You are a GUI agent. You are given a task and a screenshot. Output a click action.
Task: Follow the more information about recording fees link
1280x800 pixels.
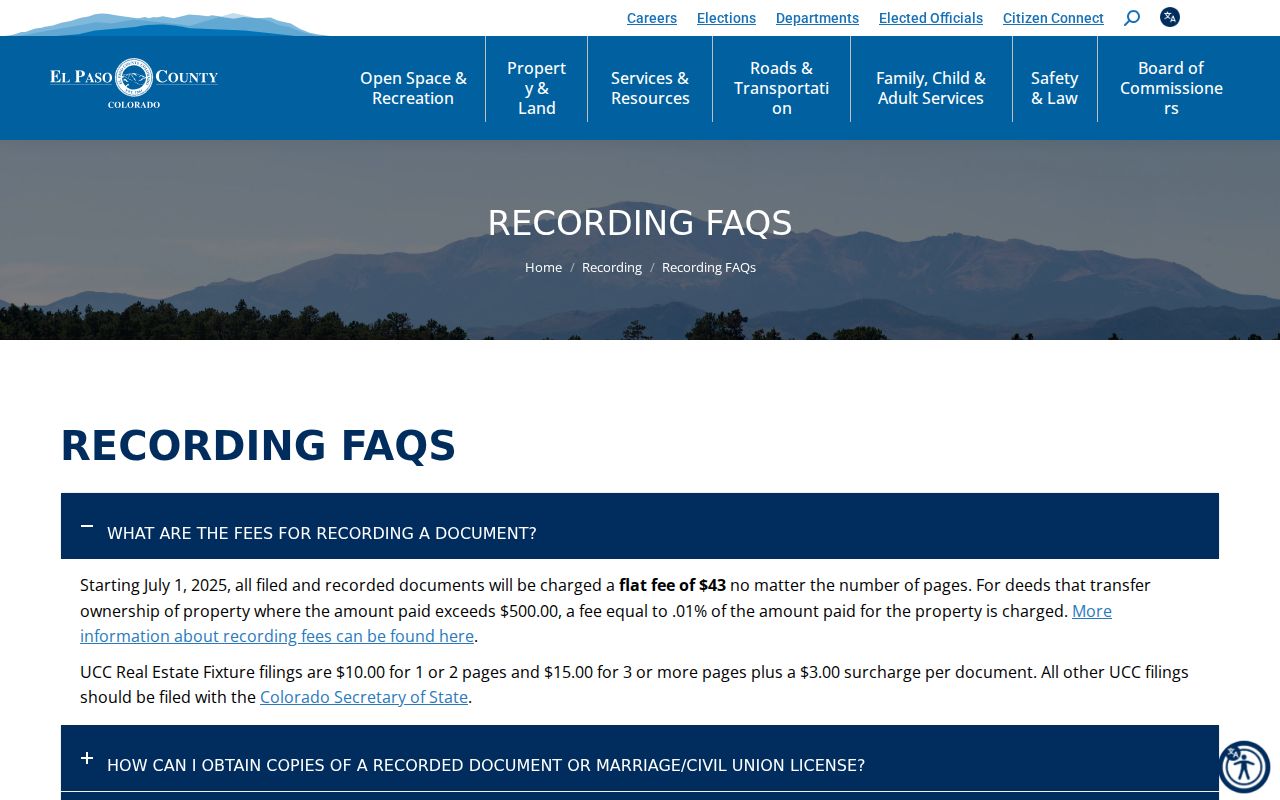point(596,623)
